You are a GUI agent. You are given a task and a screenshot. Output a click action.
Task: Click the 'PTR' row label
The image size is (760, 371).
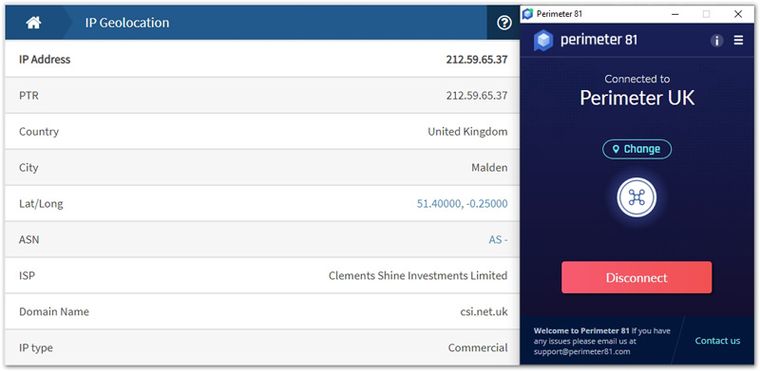coord(29,96)
